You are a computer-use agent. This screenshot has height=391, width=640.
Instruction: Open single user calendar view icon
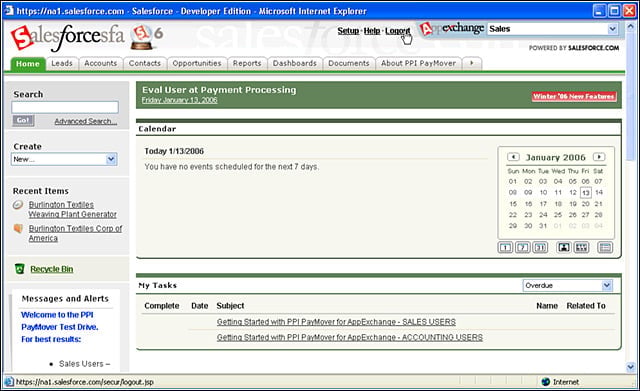point(564,247)
